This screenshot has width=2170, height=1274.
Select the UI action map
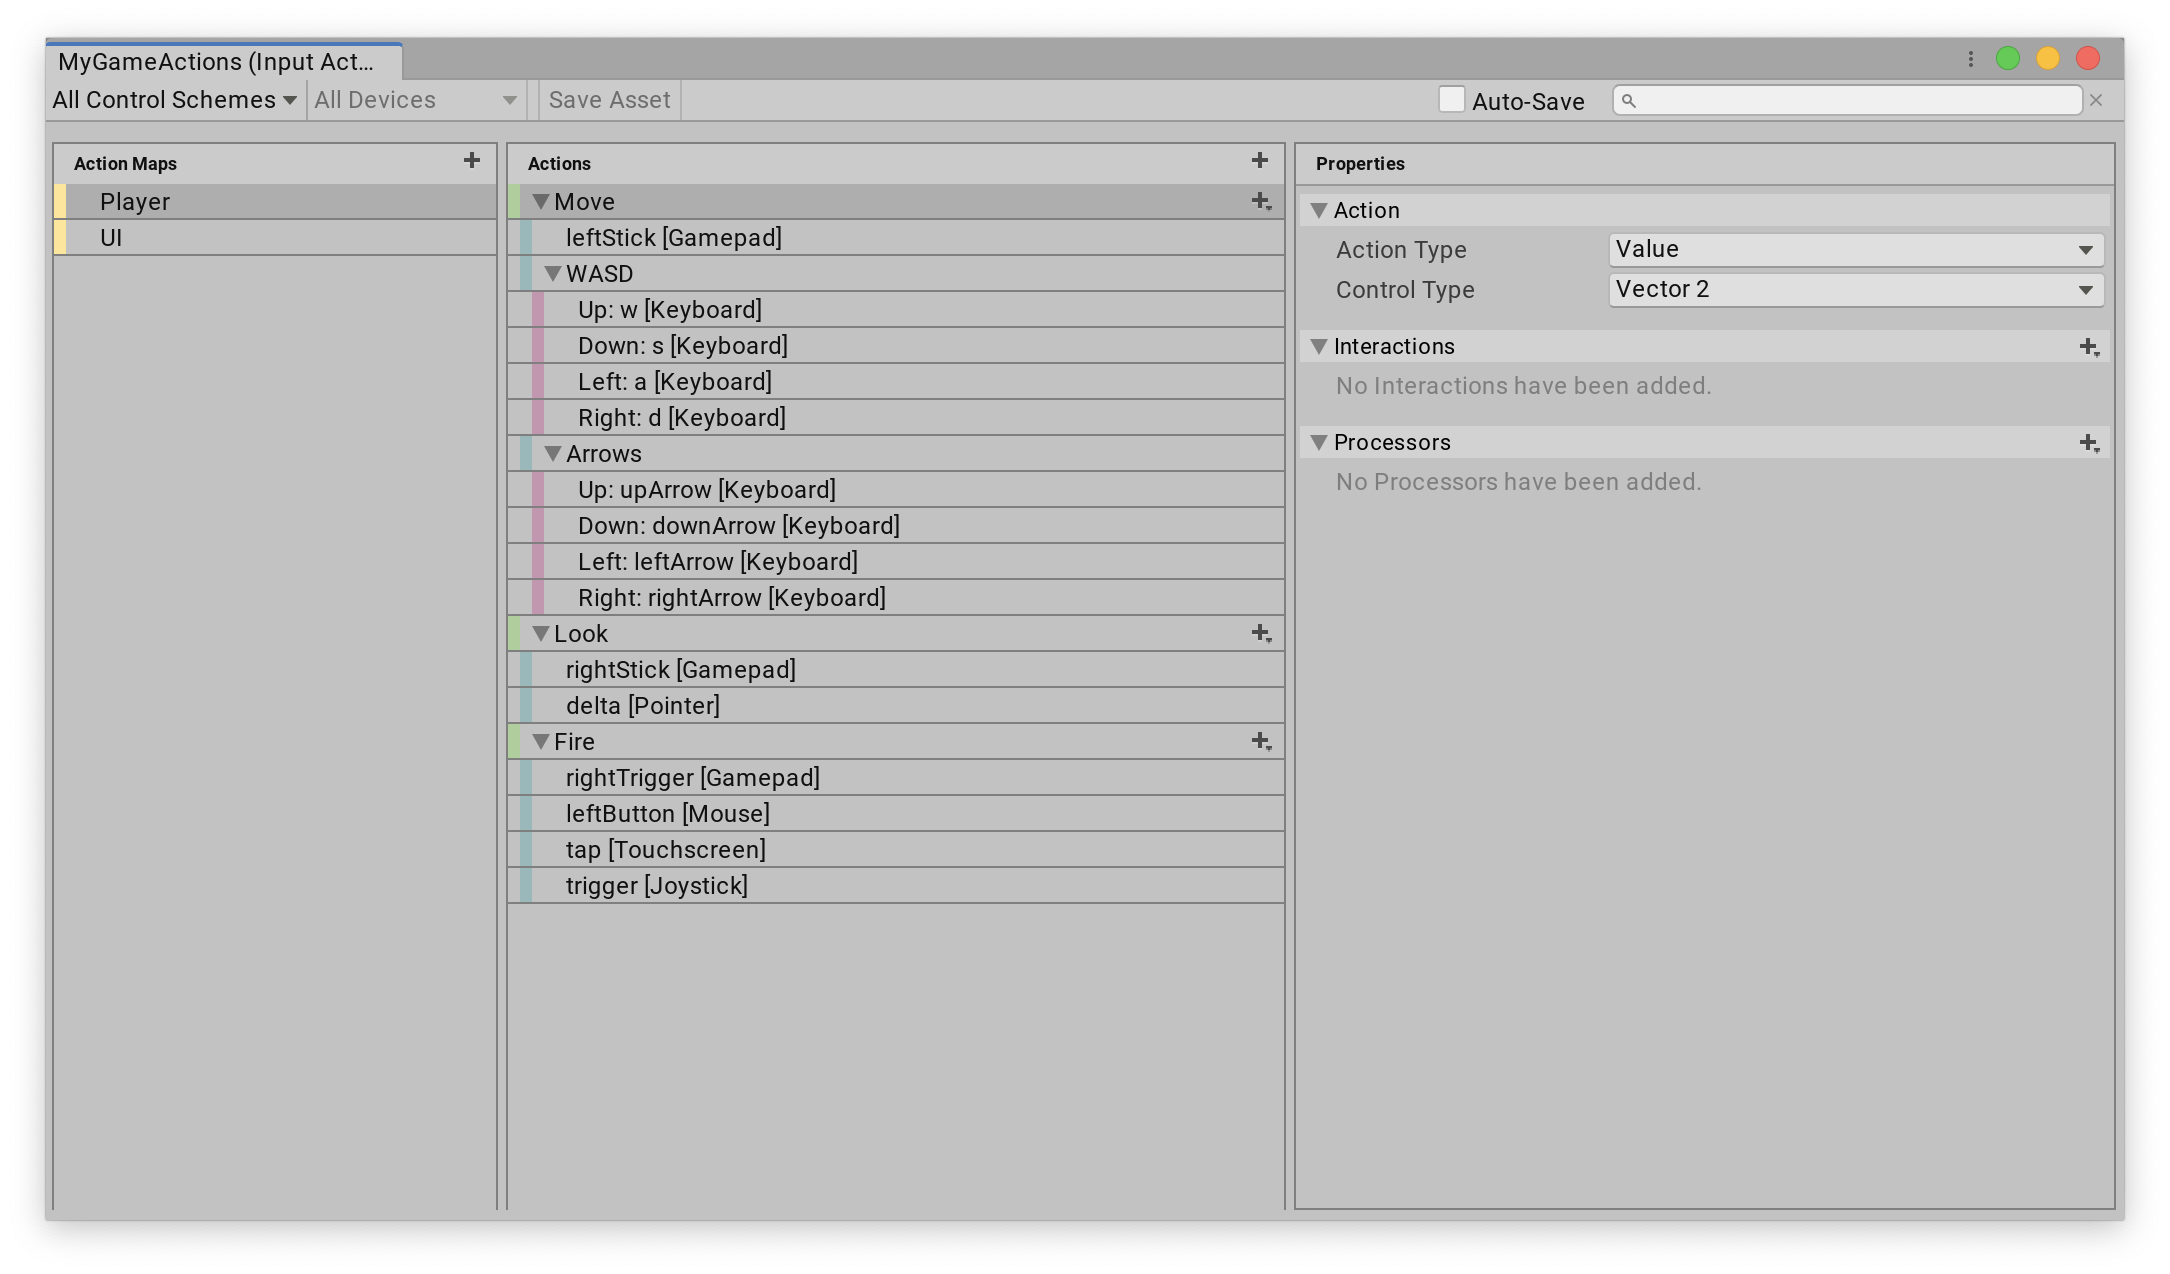pos(114,237)
